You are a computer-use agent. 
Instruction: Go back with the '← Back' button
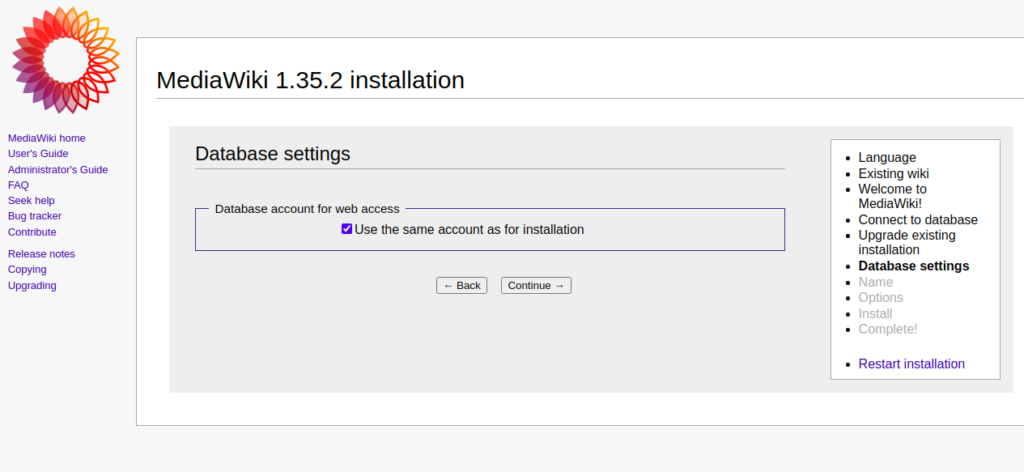pyautogui.click(x=462, y=285)
